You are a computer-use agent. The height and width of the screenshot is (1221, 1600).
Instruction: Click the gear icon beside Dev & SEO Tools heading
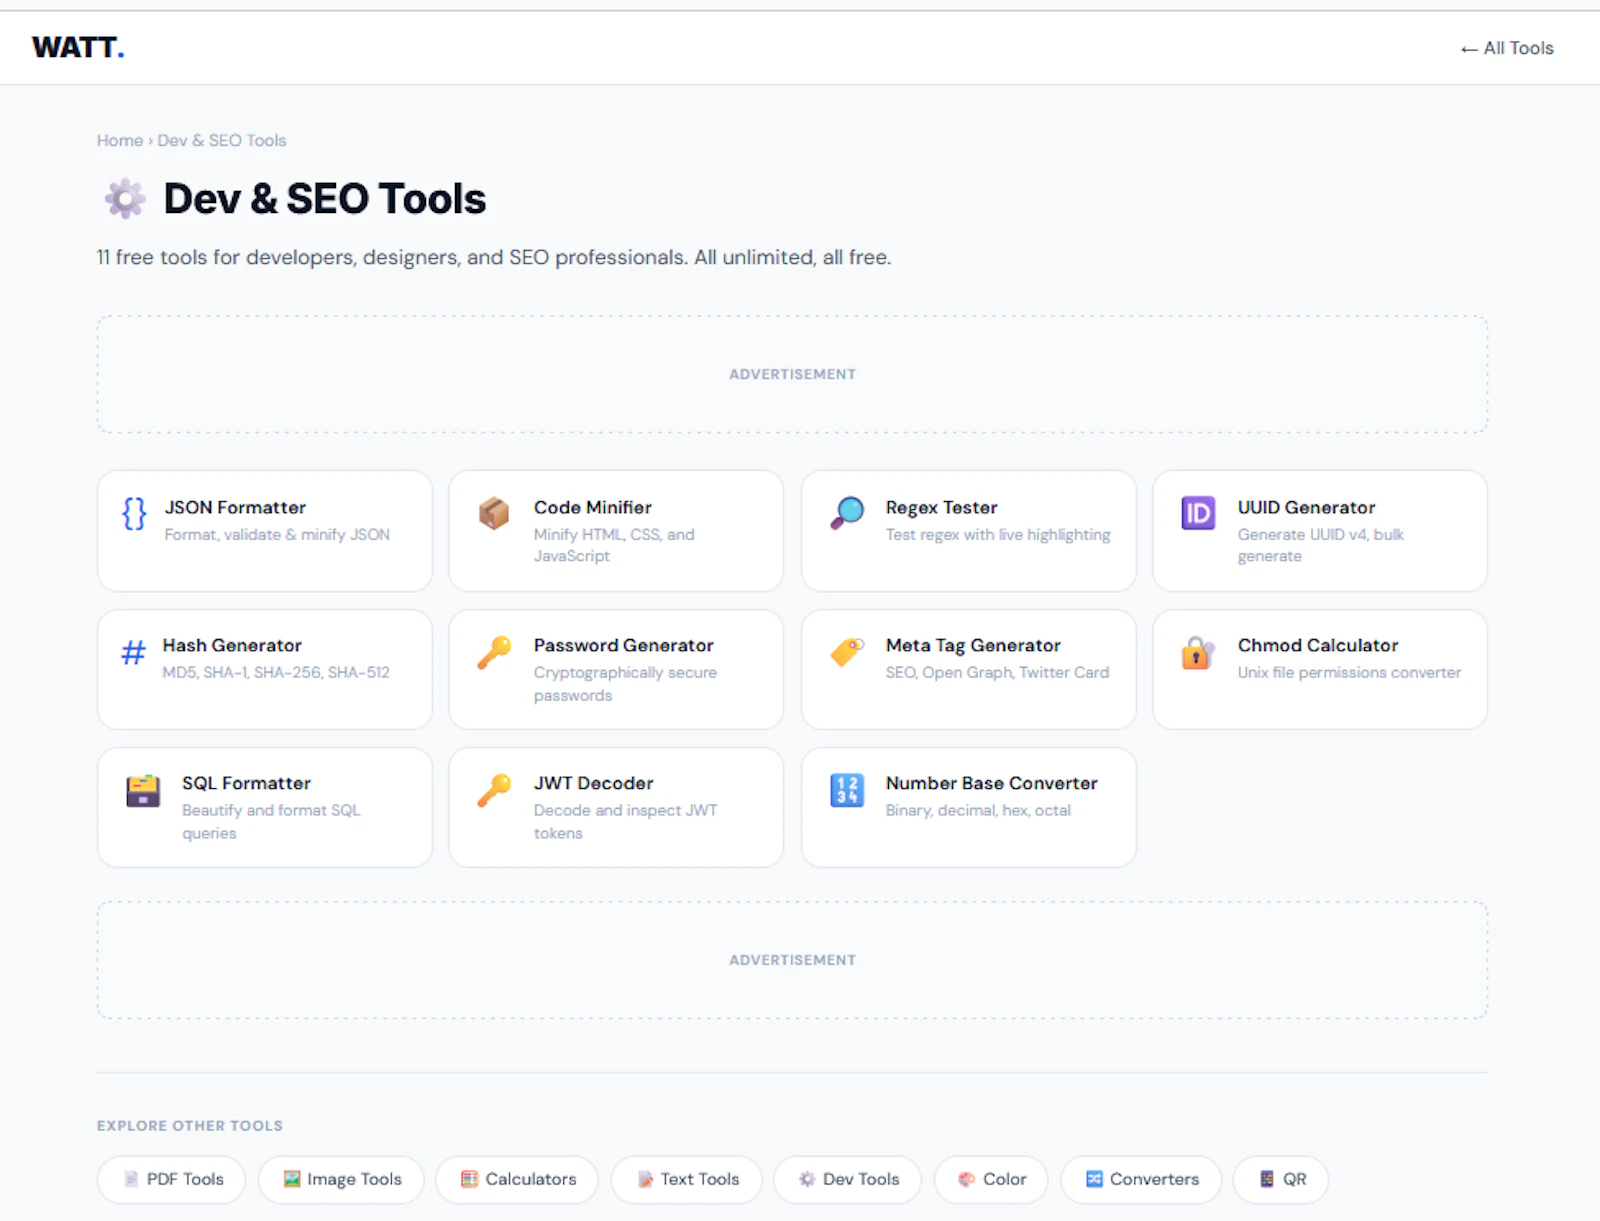pos(125,198)
